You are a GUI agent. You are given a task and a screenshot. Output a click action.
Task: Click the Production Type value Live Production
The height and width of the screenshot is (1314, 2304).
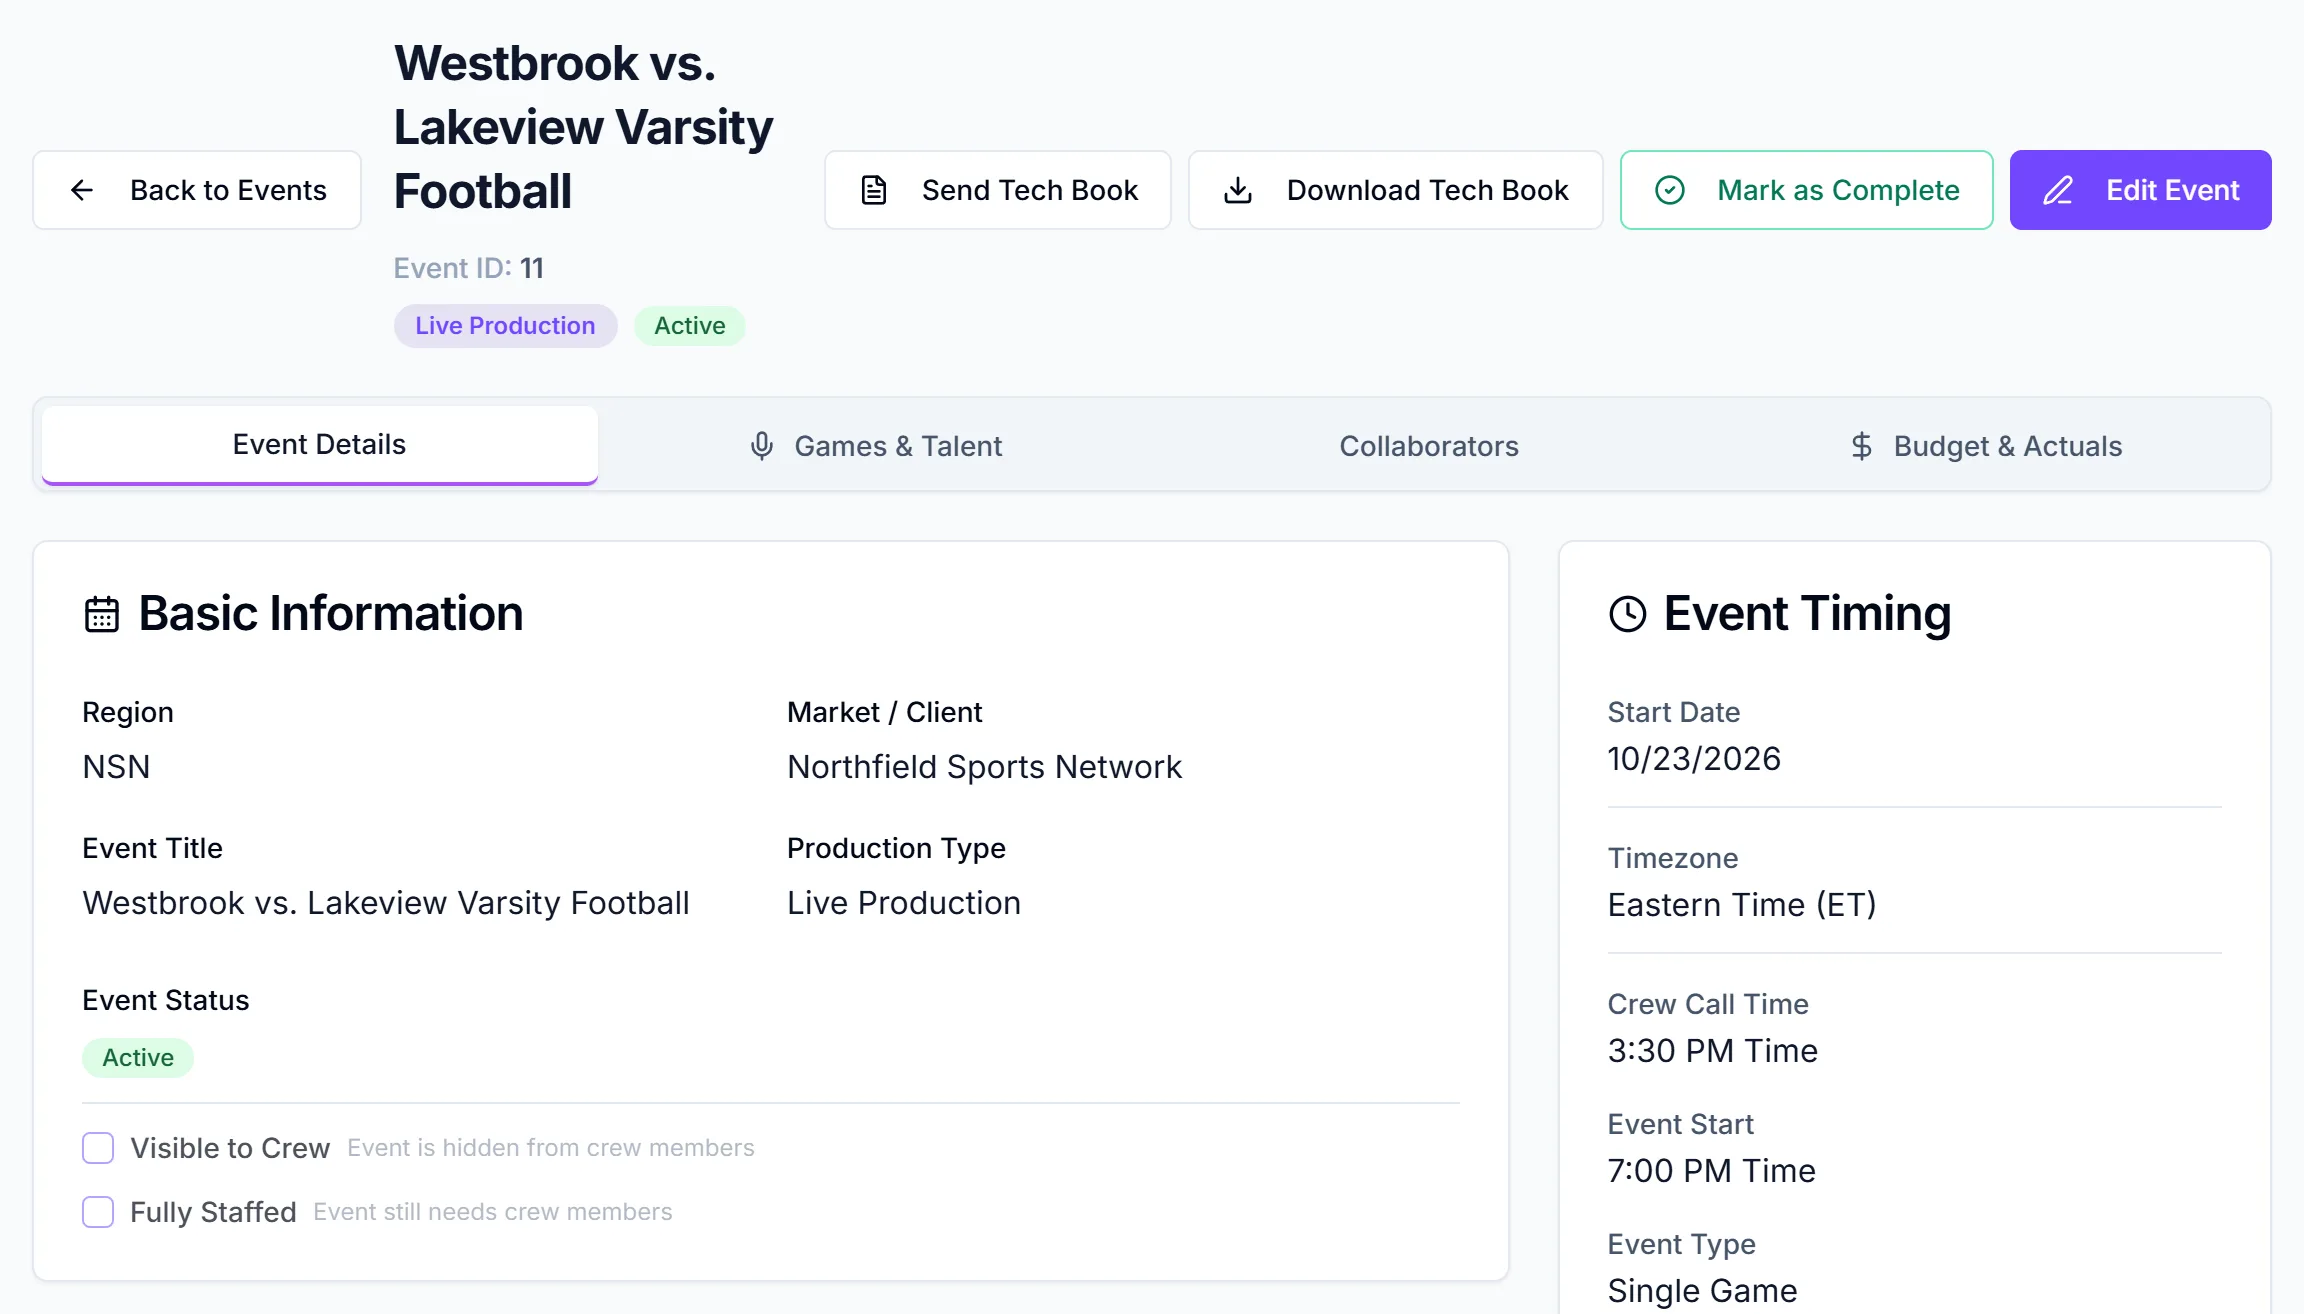pos(904,903)
